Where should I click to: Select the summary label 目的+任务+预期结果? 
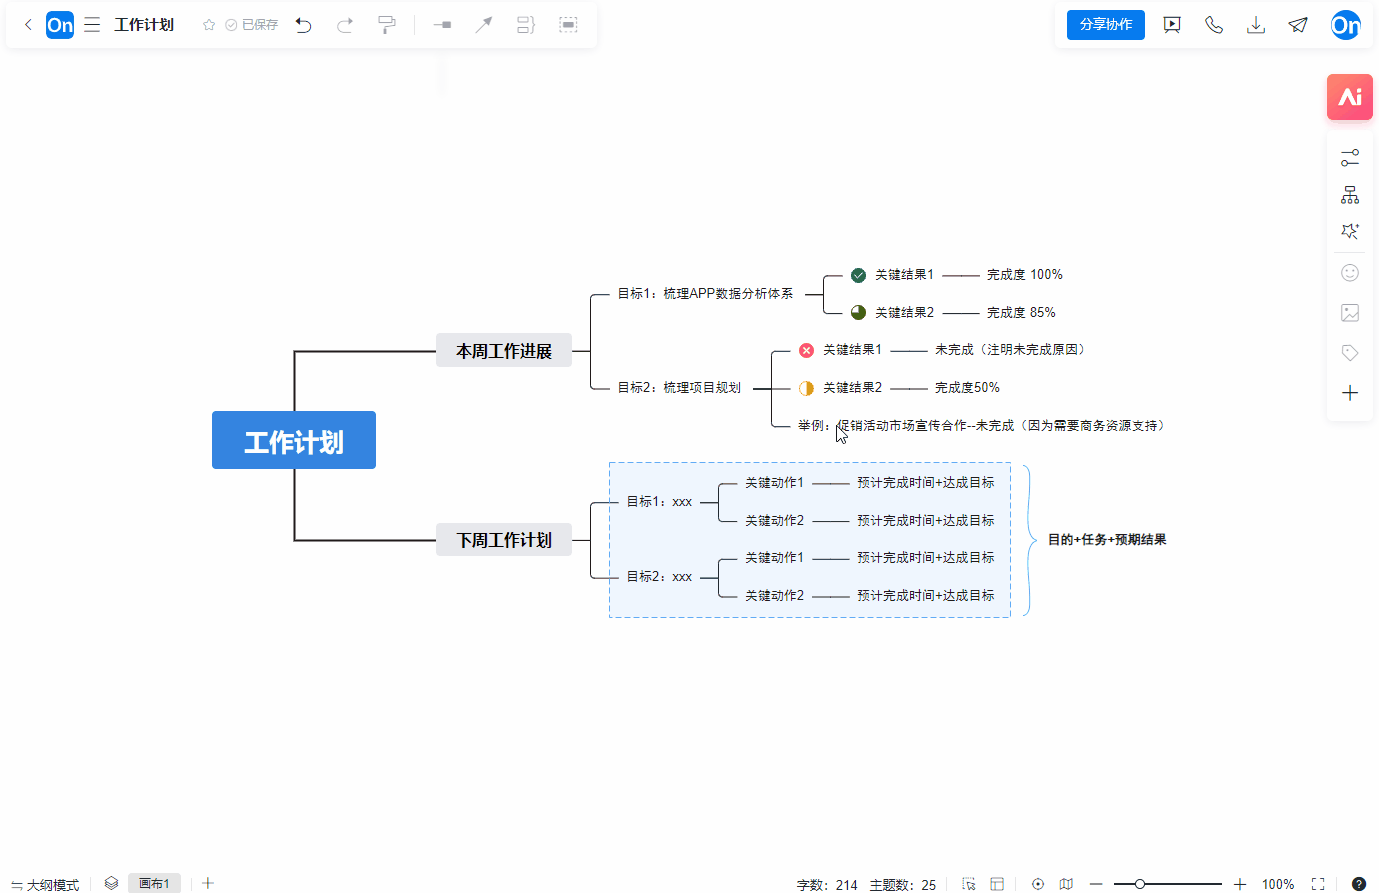point(1107,540)
